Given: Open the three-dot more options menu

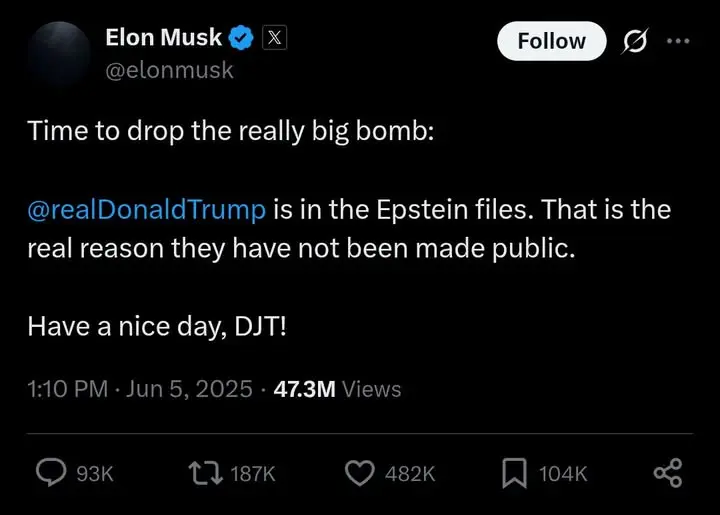Looking at the screenshot, I should pos(678,41).
